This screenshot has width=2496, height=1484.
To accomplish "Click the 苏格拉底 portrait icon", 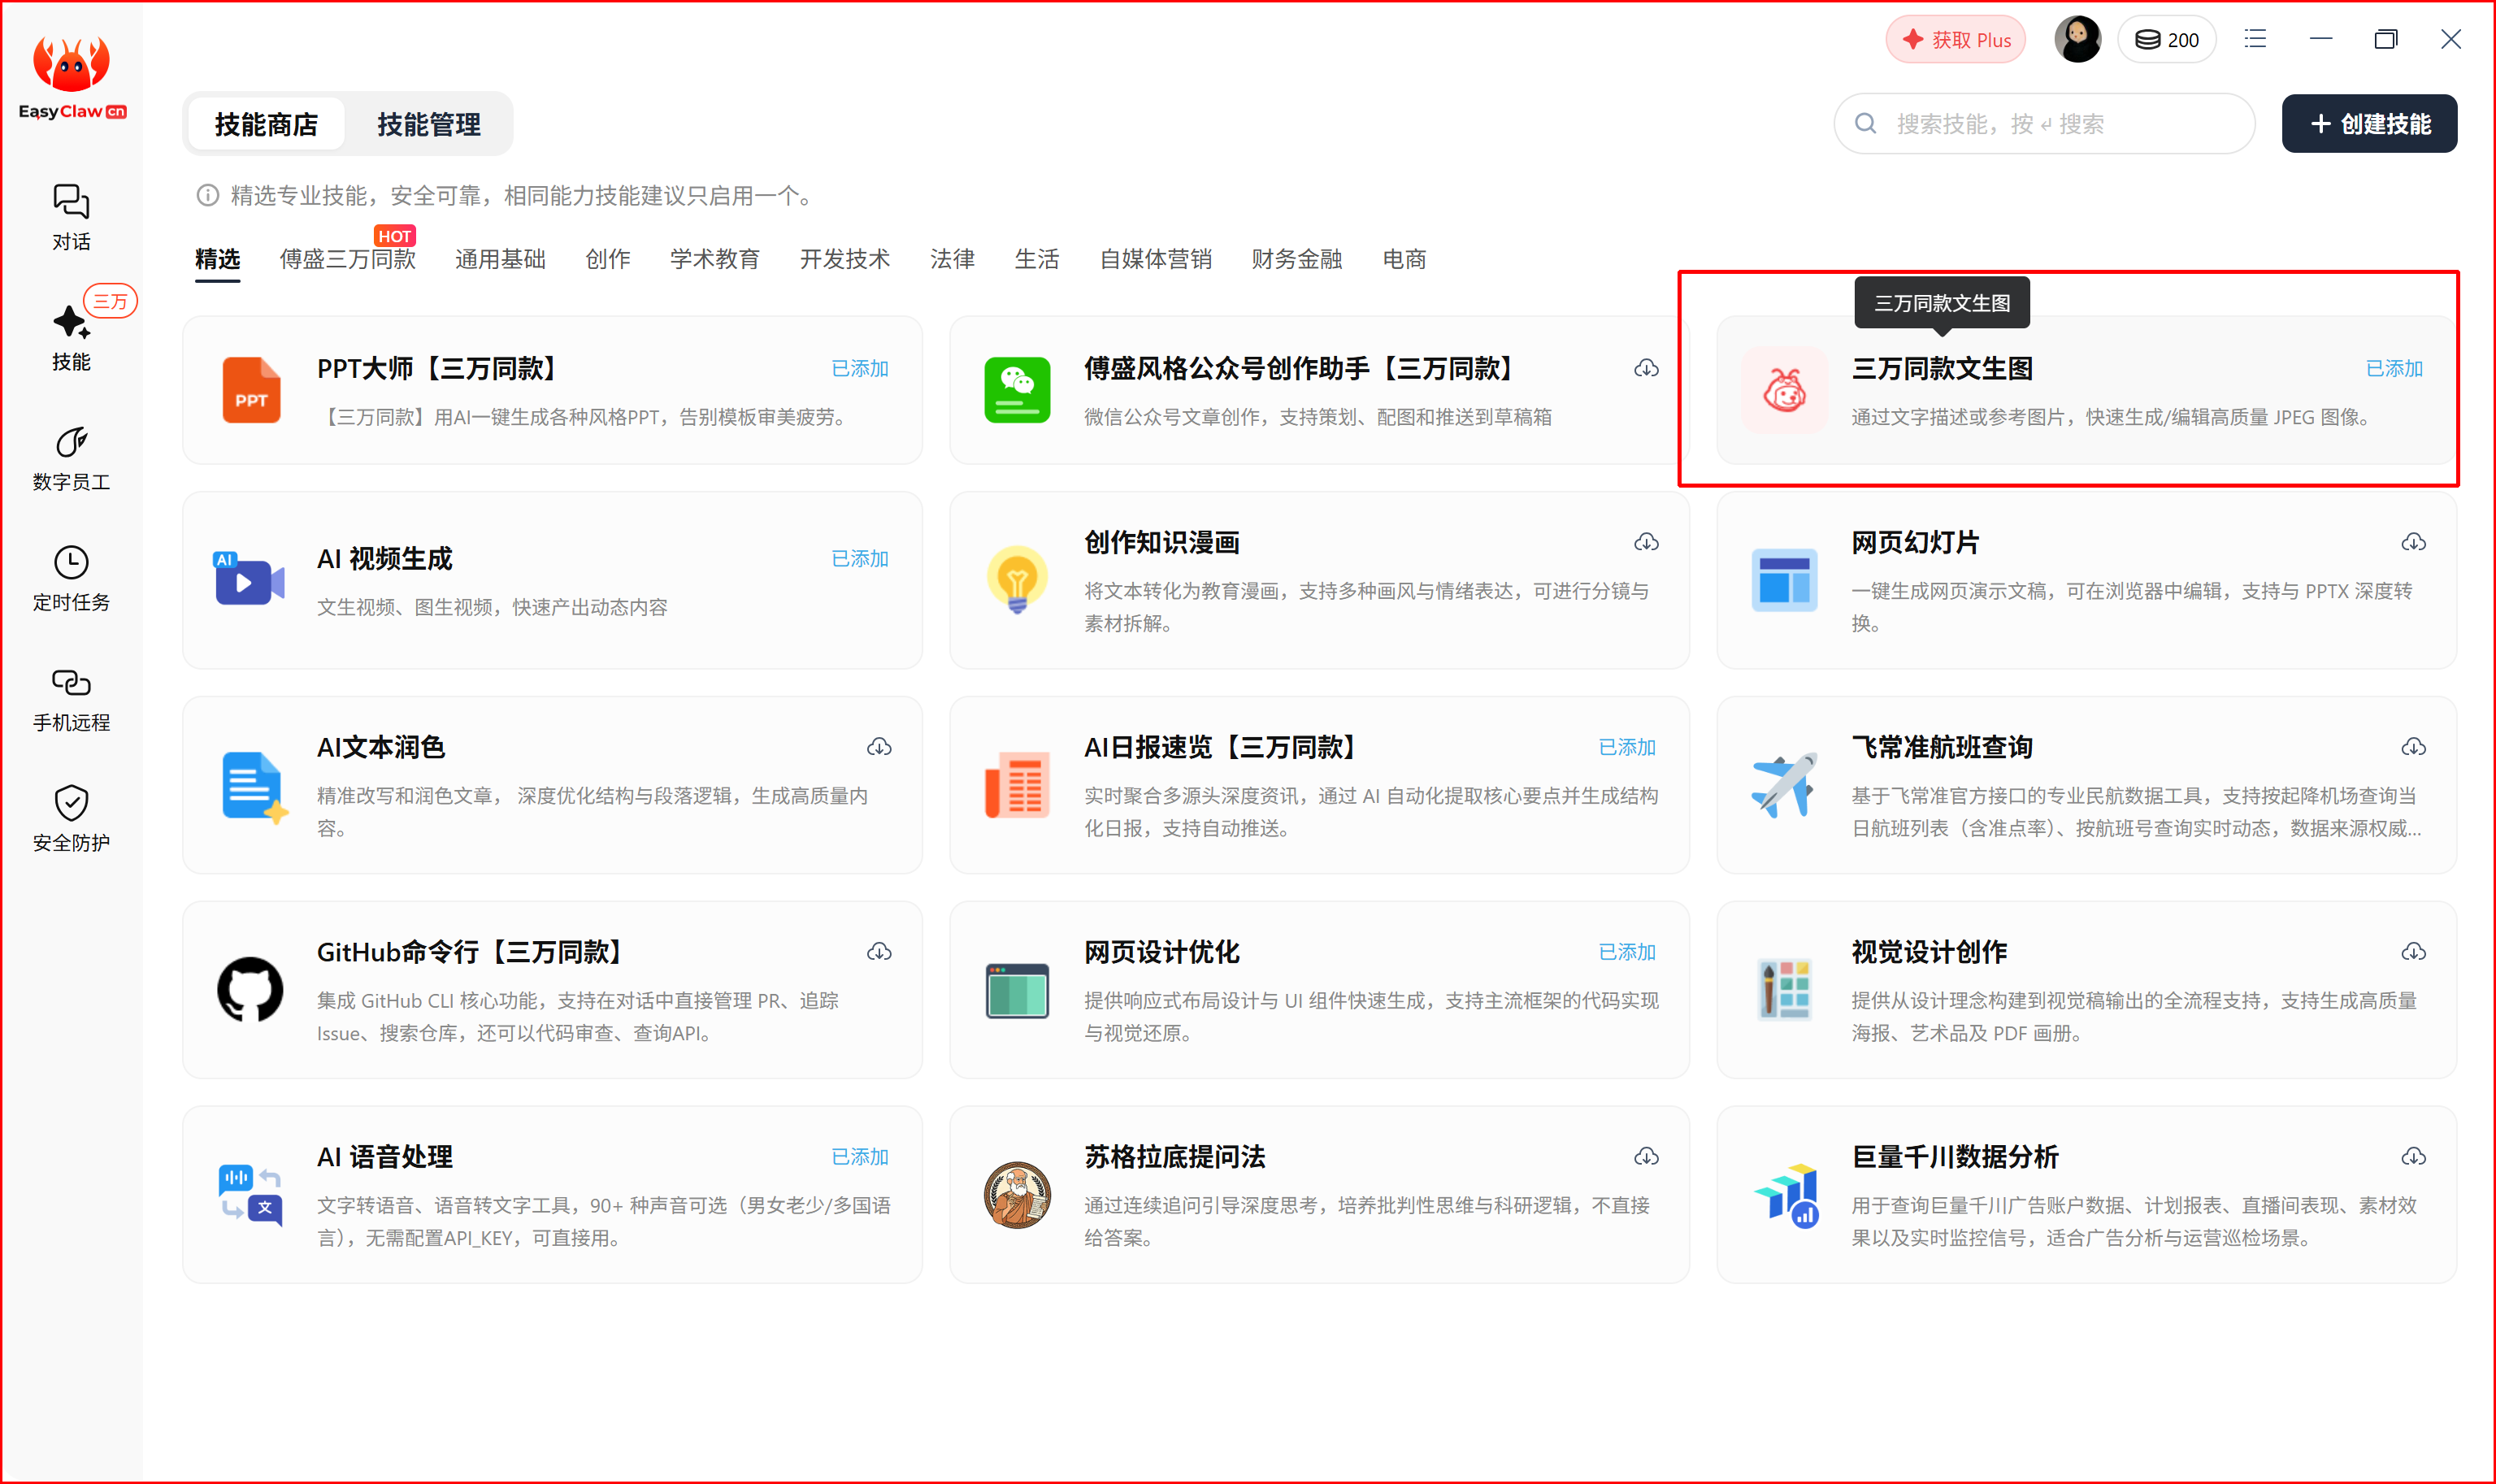I will point(1017,1194).
